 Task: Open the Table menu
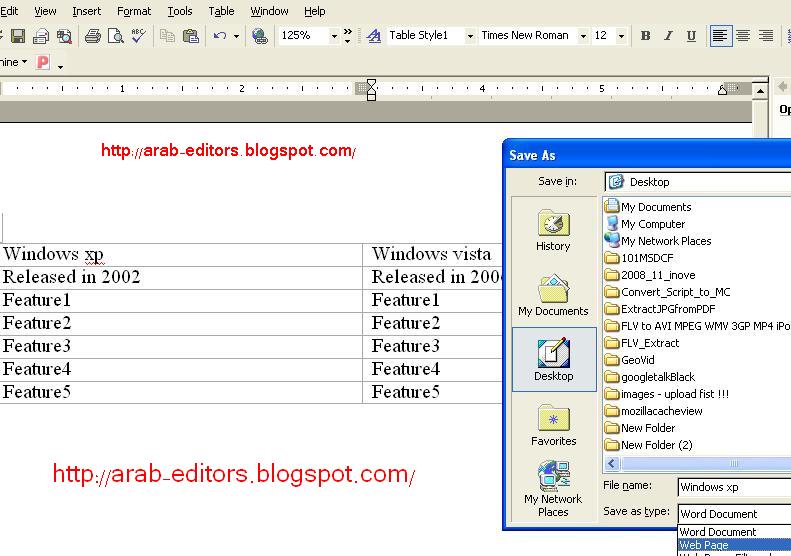[221, 11]
